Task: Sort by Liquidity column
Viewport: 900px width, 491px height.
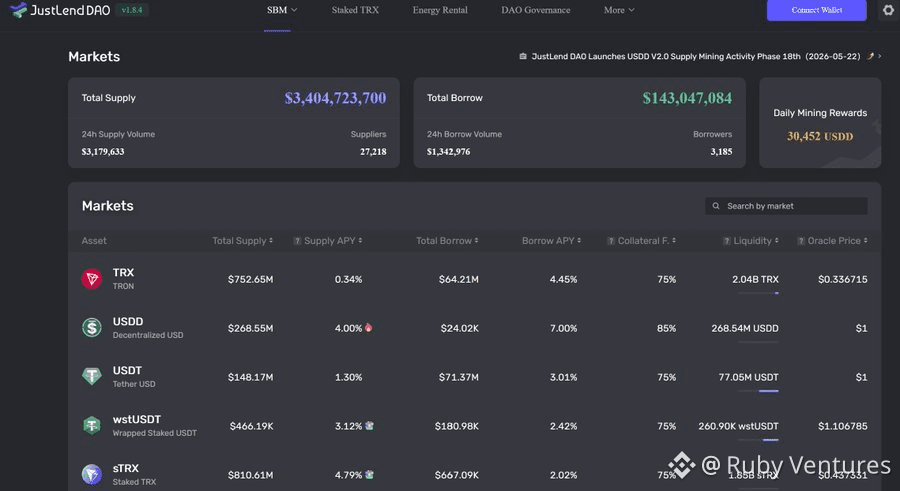Action: (x=756, y=241)
